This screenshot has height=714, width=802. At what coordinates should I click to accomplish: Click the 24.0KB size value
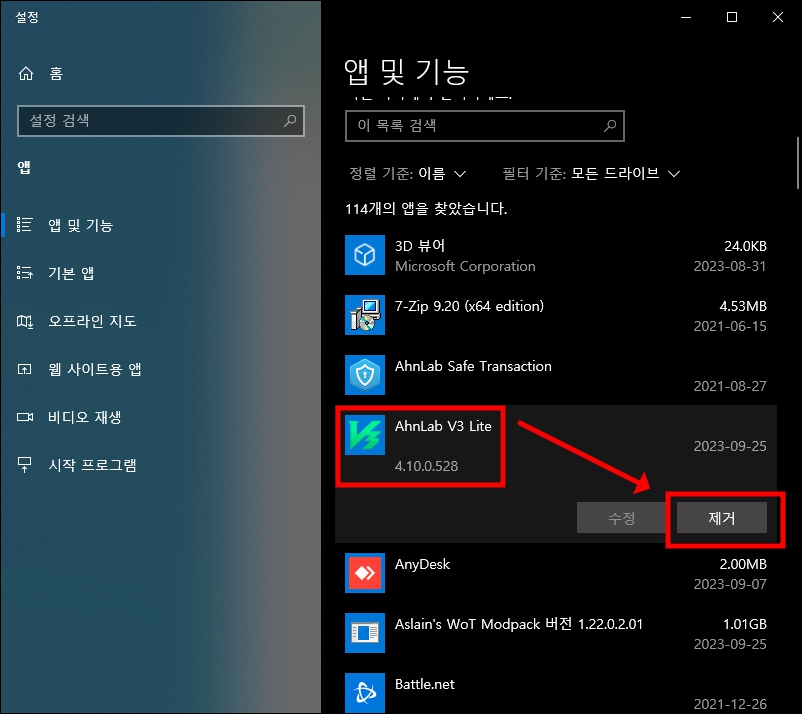point(745,246)
